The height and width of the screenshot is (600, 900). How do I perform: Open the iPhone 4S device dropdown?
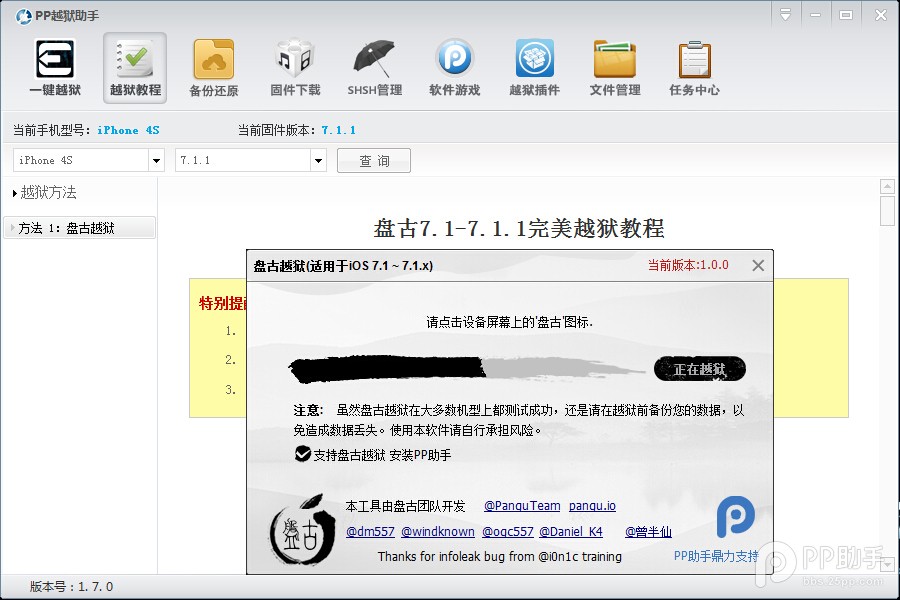coord(156,160)
